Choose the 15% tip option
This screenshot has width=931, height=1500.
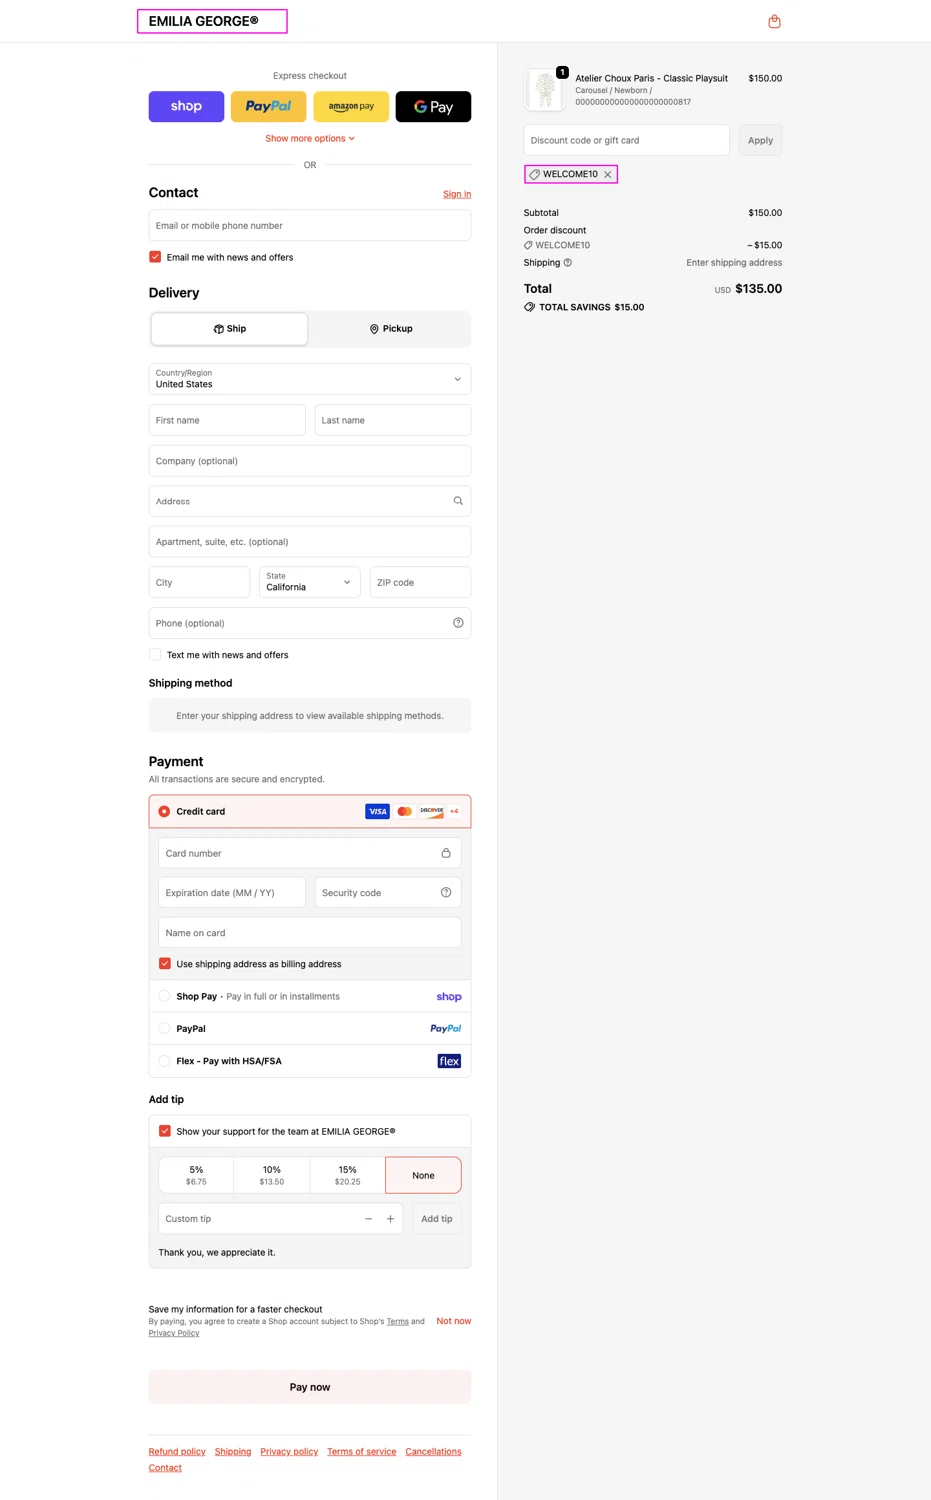coord(348,1175)
